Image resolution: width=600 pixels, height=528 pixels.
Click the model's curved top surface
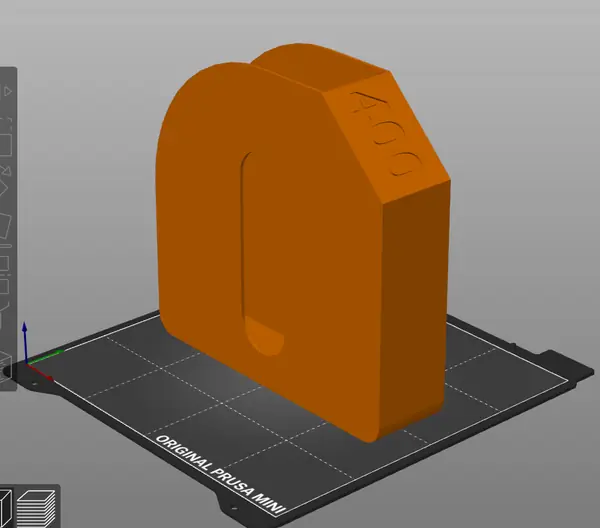pyautogui.click(x=318, y=65)
